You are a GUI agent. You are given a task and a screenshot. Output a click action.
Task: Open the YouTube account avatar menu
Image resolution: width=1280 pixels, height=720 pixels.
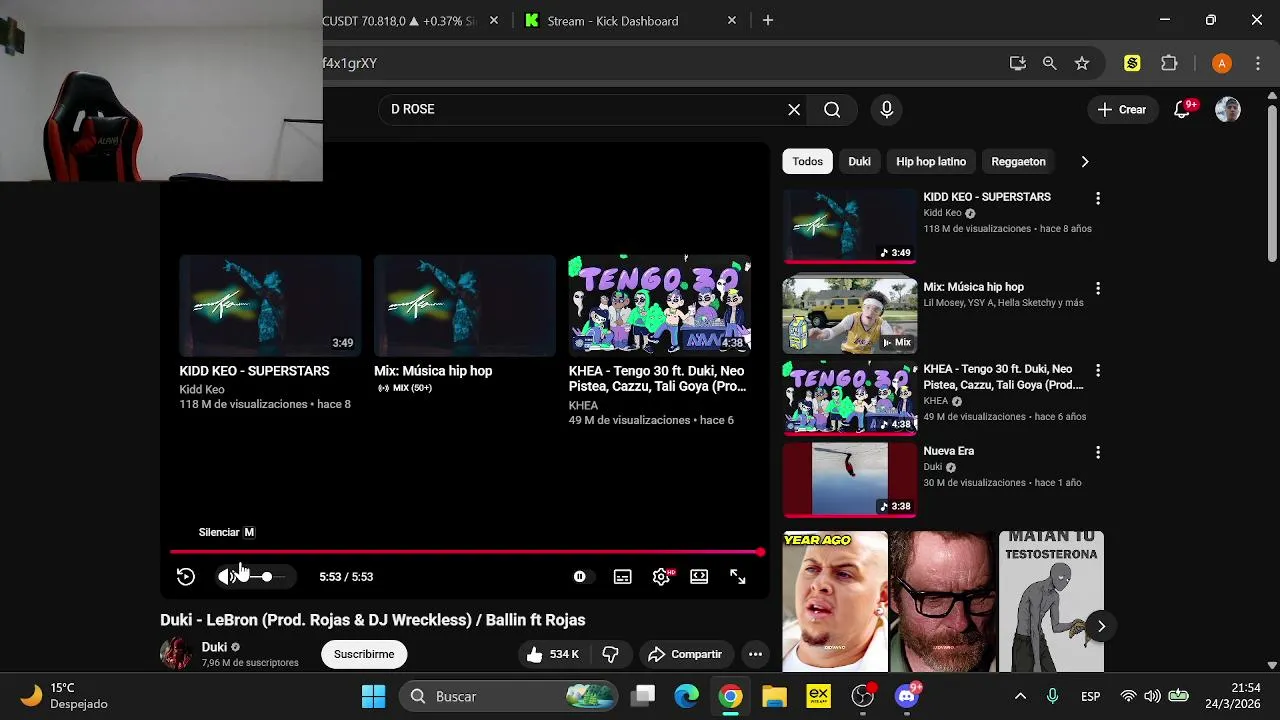[1228, 110]
